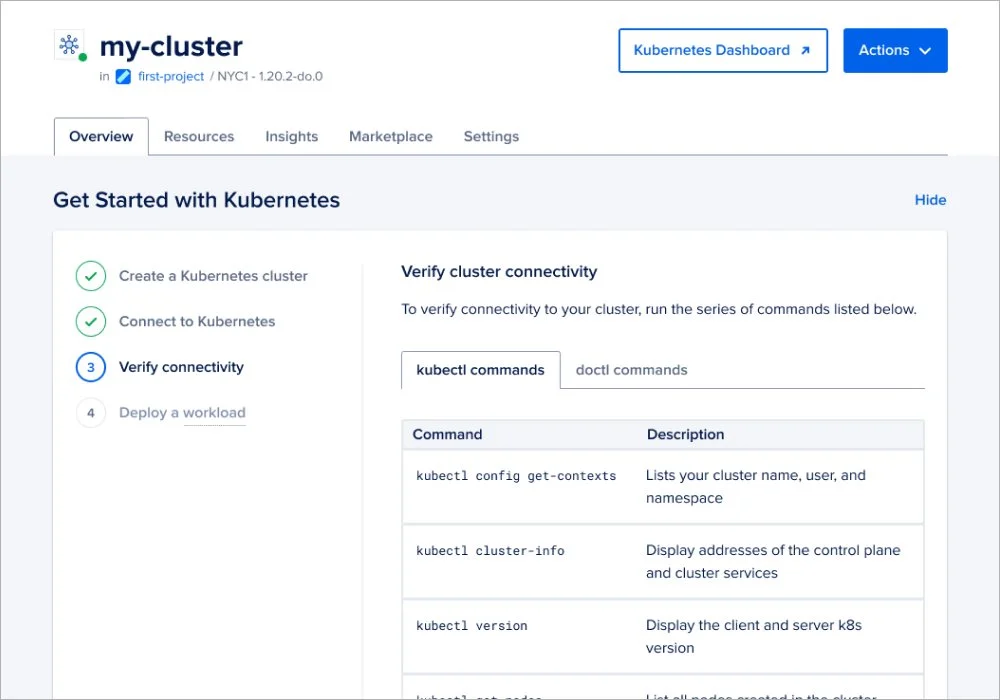Screen dimensions: 1000x700
Task: Open the Insights tab
Action: [x=291, y=136]
